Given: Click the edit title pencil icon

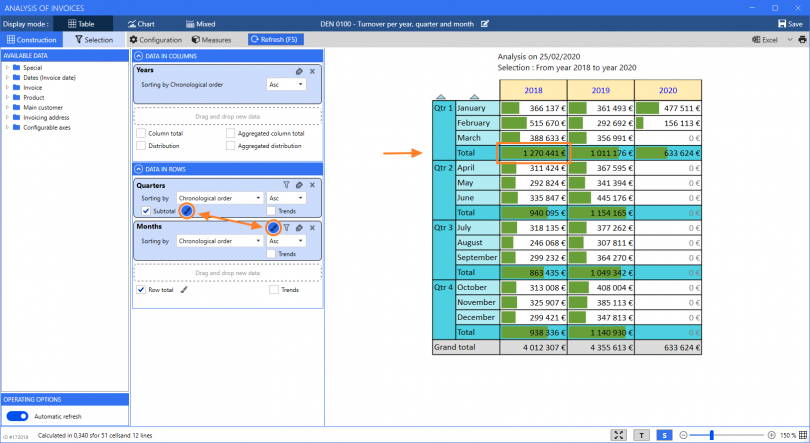Looking at the screenshot, I should [485, 24].
